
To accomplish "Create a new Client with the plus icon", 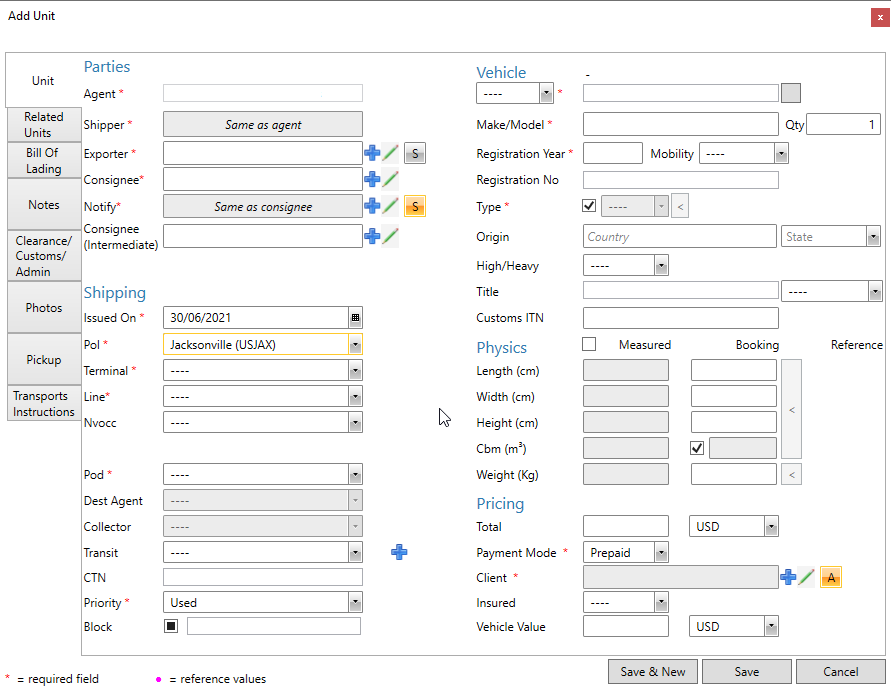I will point(790,577).
